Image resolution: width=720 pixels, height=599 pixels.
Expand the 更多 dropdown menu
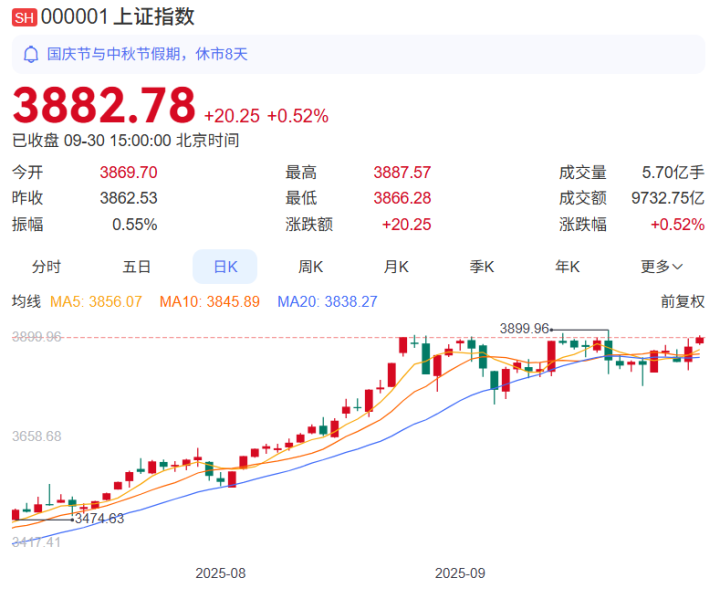662,266
